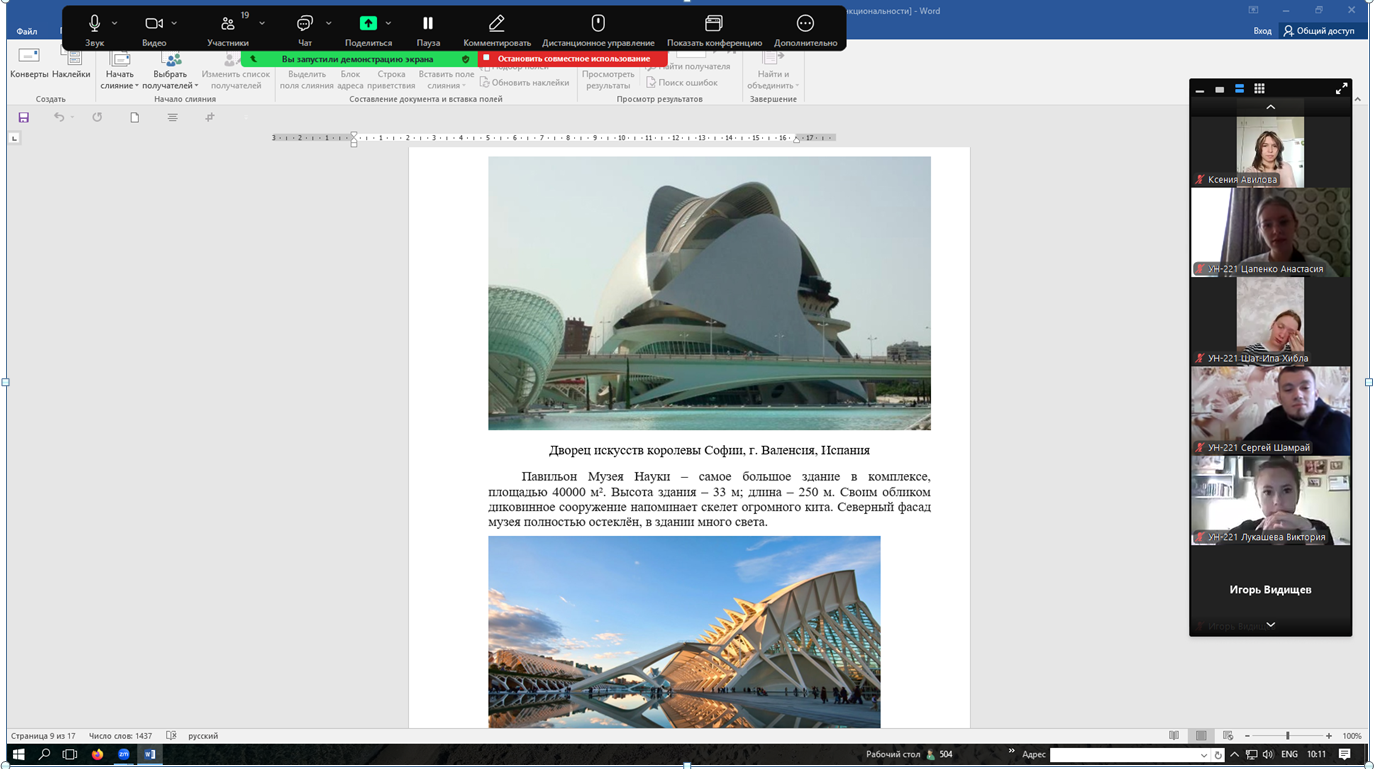Select Ксения Авилова video thumbnail

[1271, 152]
